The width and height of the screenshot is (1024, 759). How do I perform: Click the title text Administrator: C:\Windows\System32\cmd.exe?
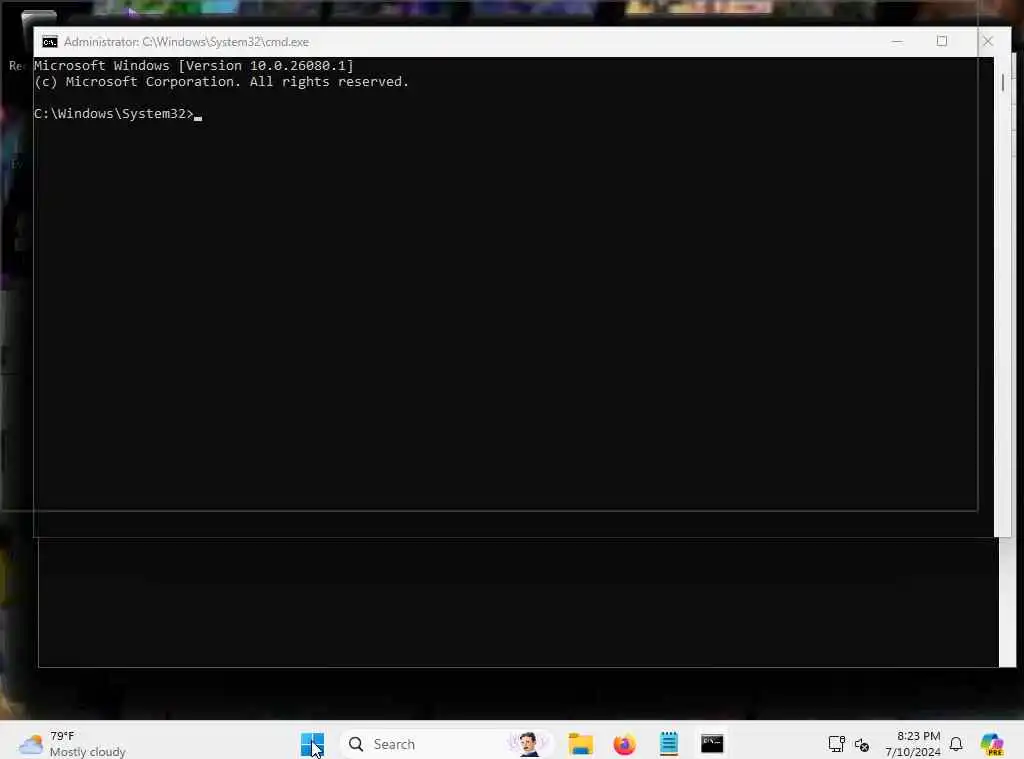click(186, 42)
